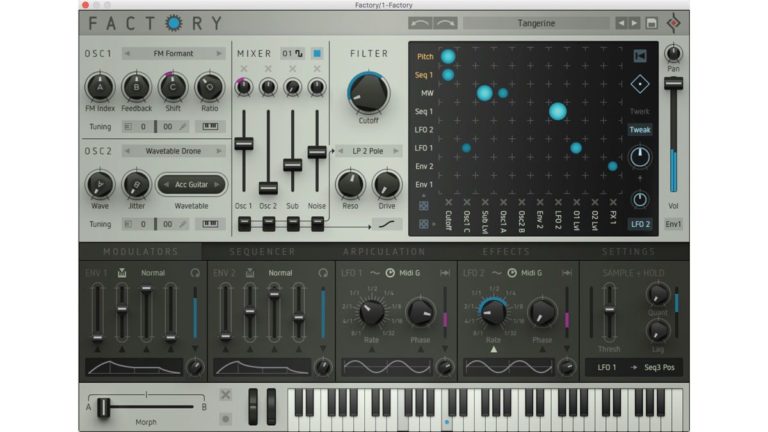Click the diamond randomize icon beside matrix

tap(639, 85)
